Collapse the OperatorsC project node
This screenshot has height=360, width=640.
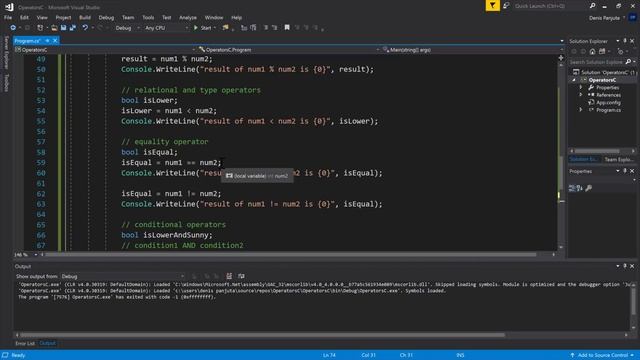coord(574,80)
